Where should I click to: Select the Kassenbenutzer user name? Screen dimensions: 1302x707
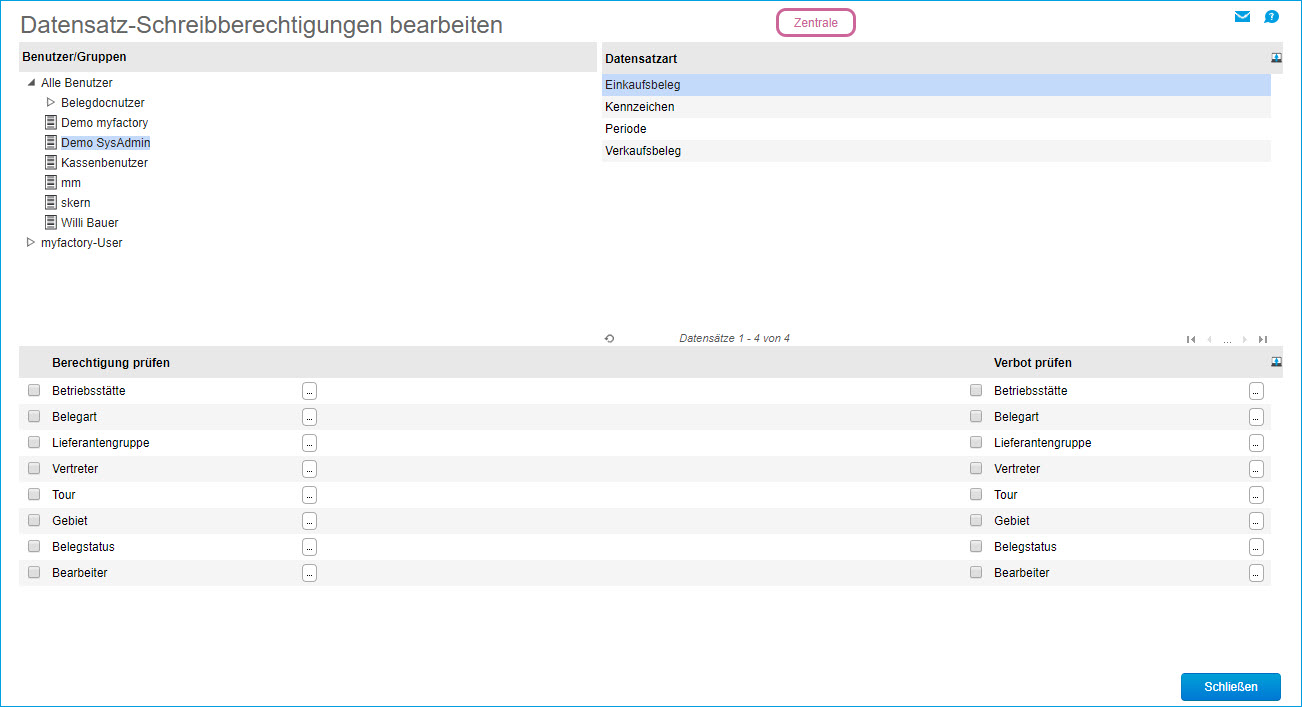104,162
